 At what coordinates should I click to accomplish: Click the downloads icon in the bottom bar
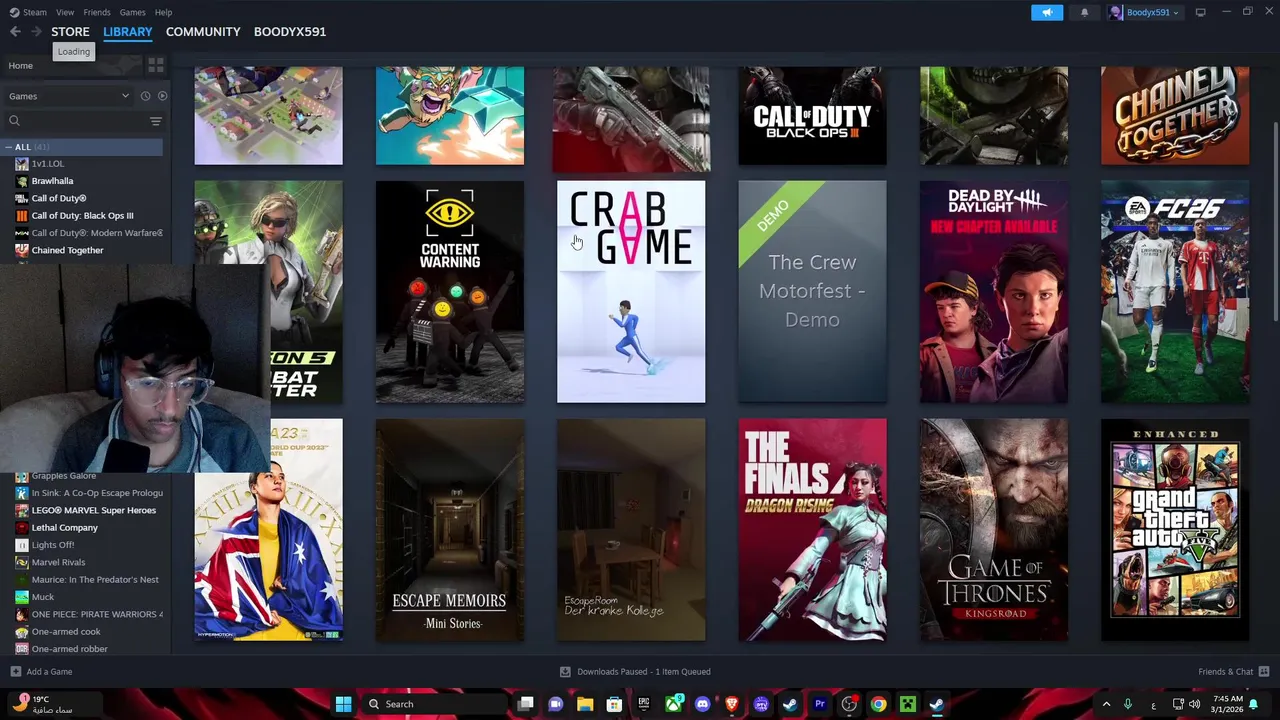[x=565, y=672]
